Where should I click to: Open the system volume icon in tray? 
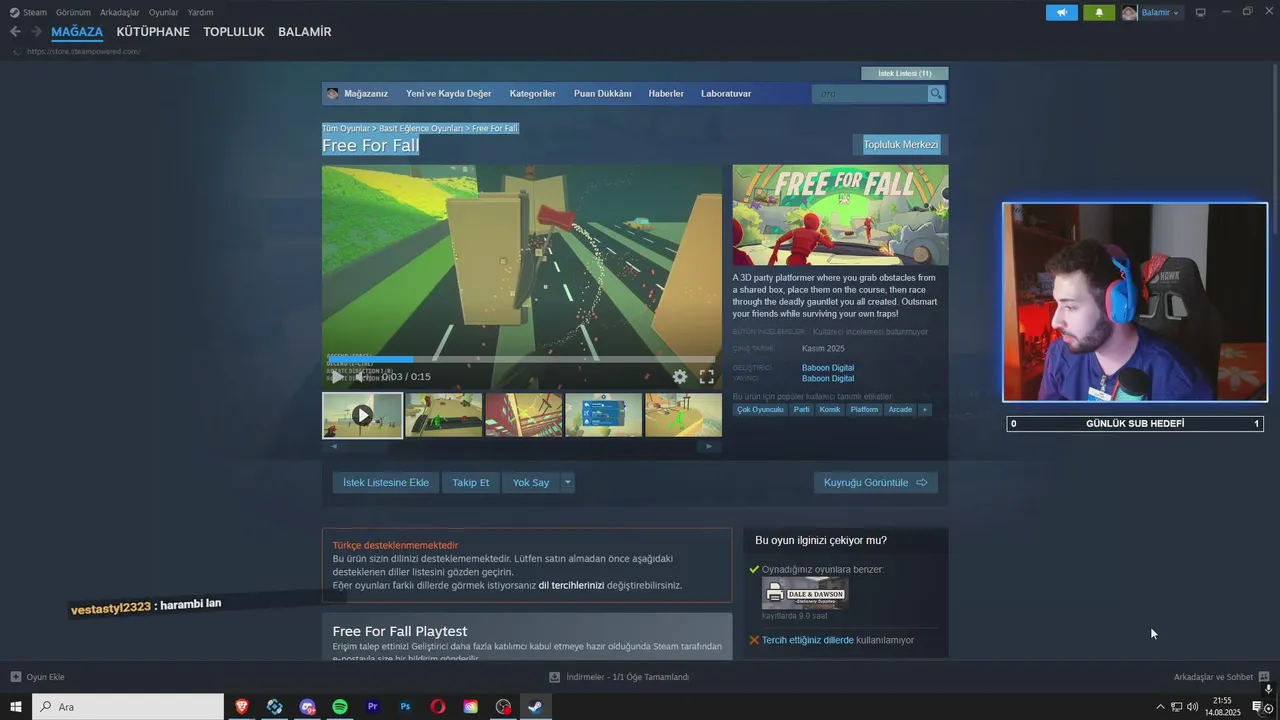pyautogui.click(x=1192, y=707)
